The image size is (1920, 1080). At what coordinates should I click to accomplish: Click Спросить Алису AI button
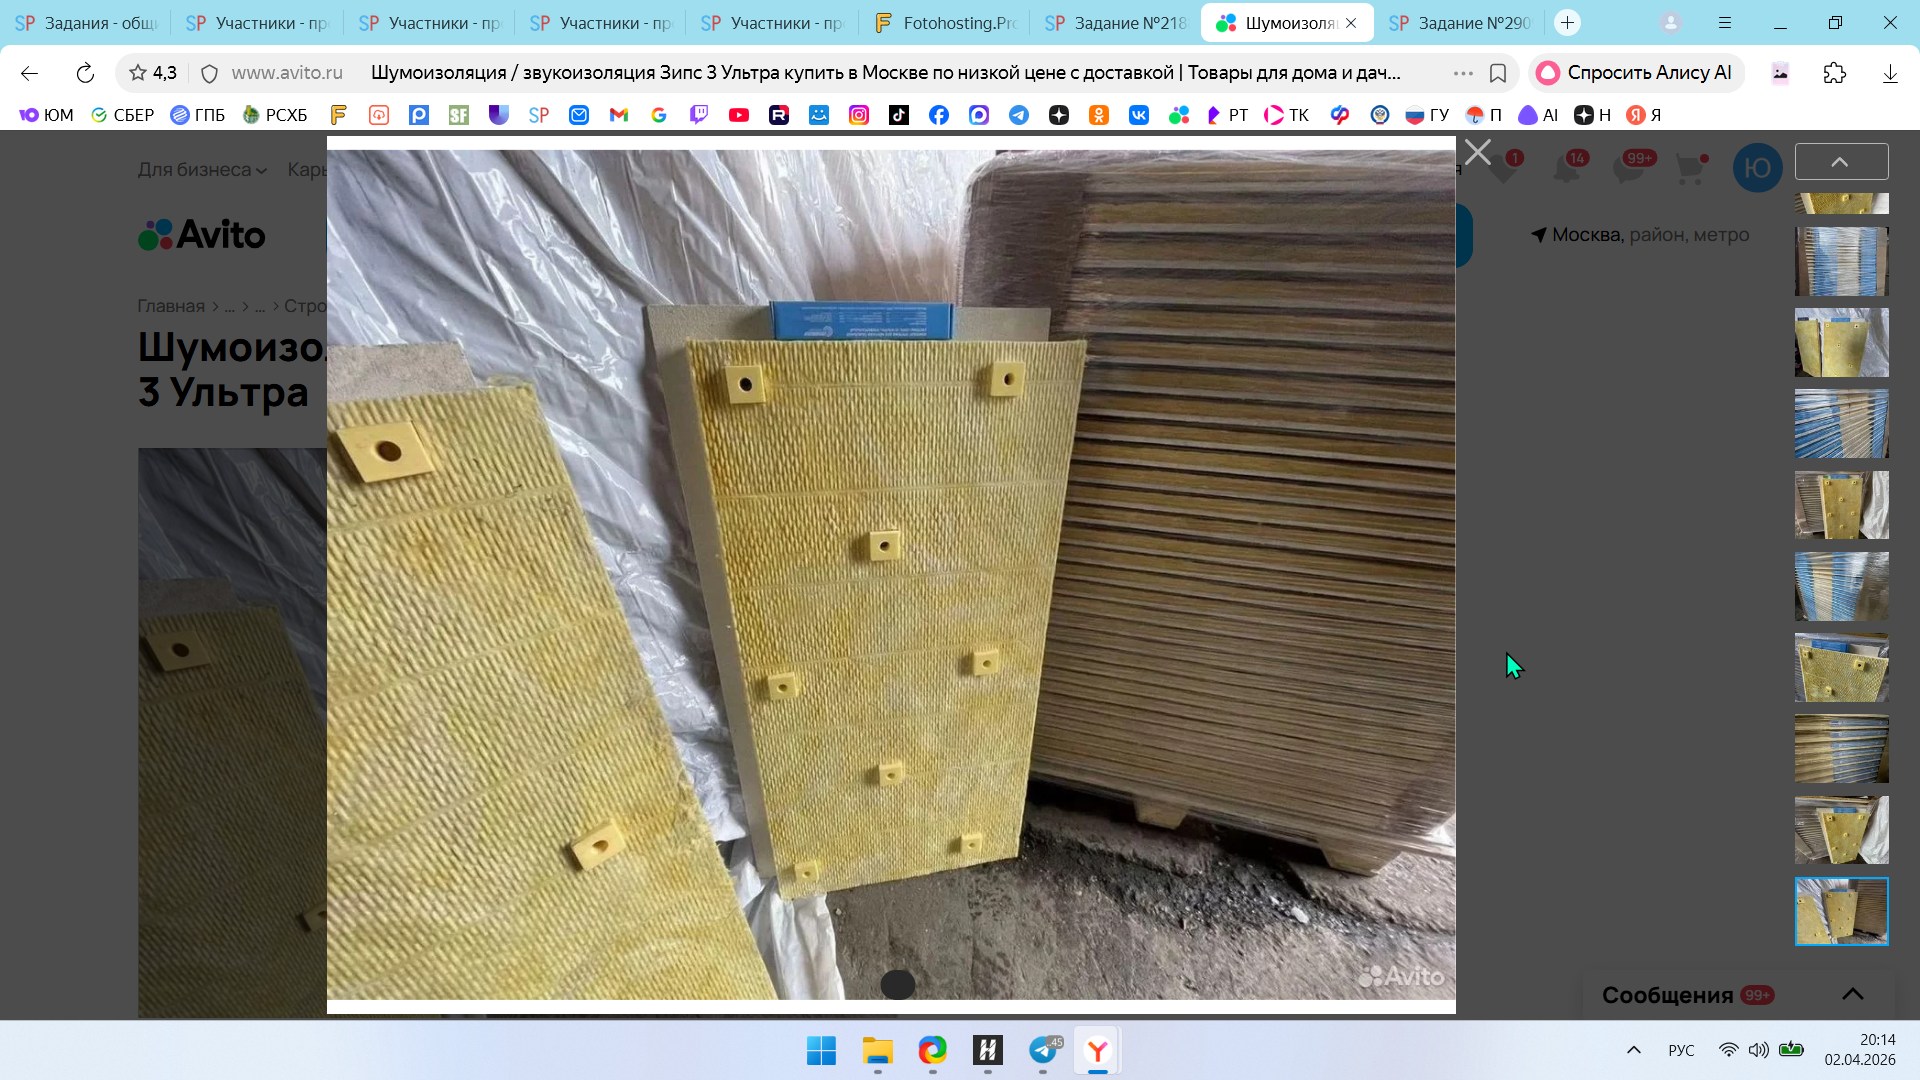coord(1635,73)
